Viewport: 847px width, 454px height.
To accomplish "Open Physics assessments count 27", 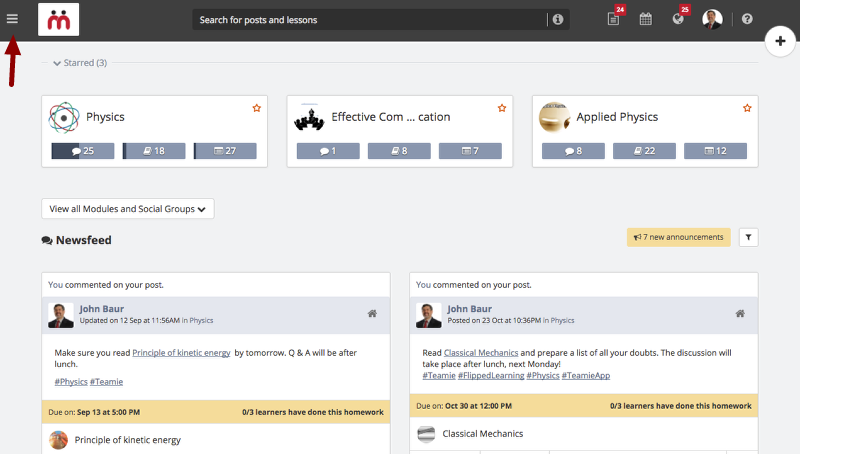I will 225,151.
